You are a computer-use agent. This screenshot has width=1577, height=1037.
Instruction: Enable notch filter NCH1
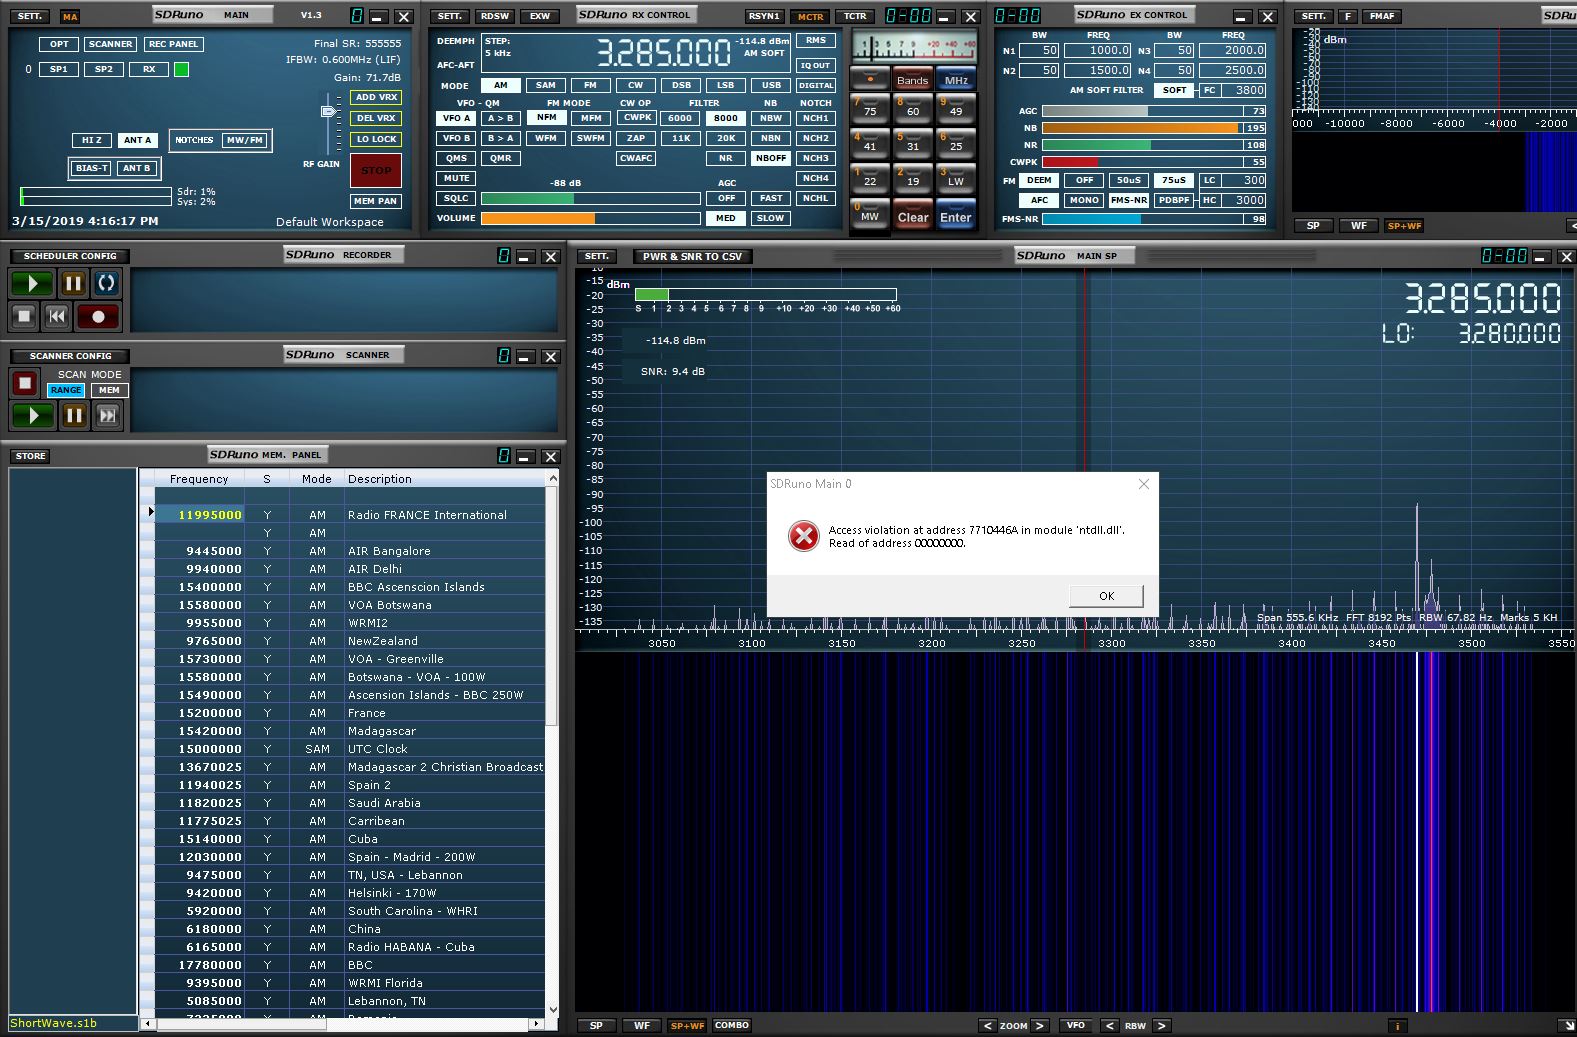coord(816,118)
